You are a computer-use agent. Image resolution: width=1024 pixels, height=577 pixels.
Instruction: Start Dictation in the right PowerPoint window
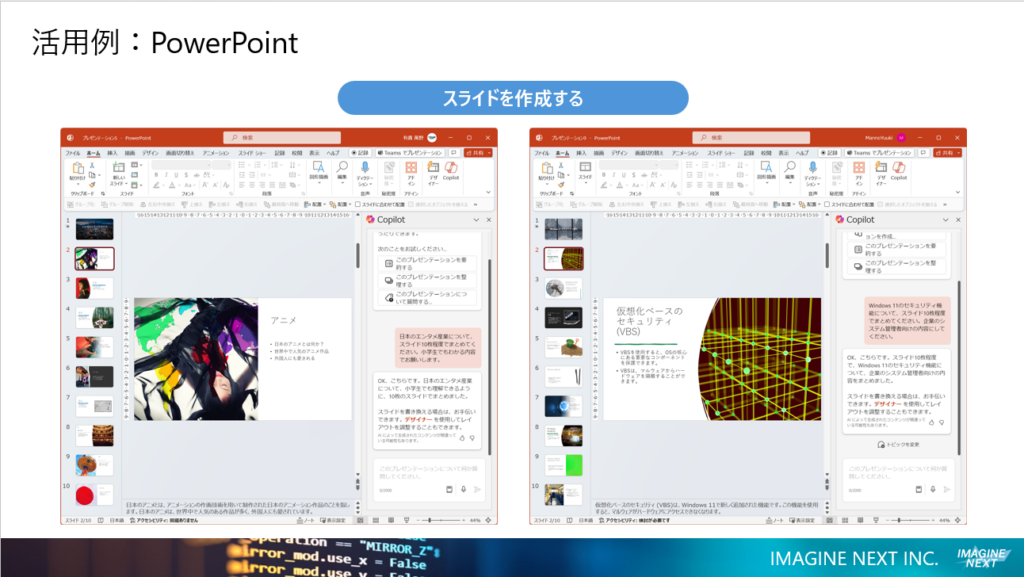click(812, 173)
